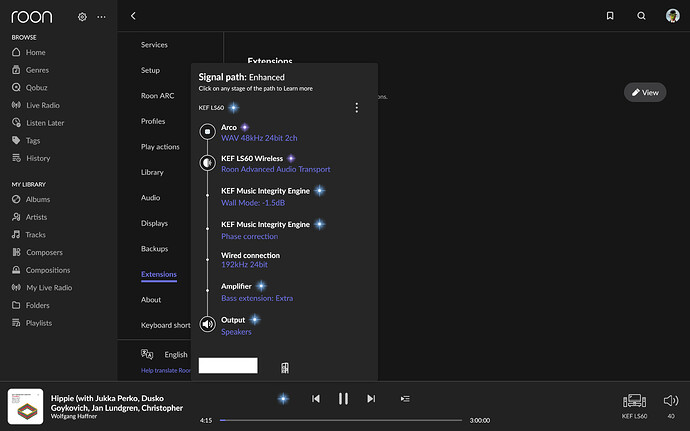
Task: Click Wall Mode: -1.5dB link
Action: pos(253,203)
